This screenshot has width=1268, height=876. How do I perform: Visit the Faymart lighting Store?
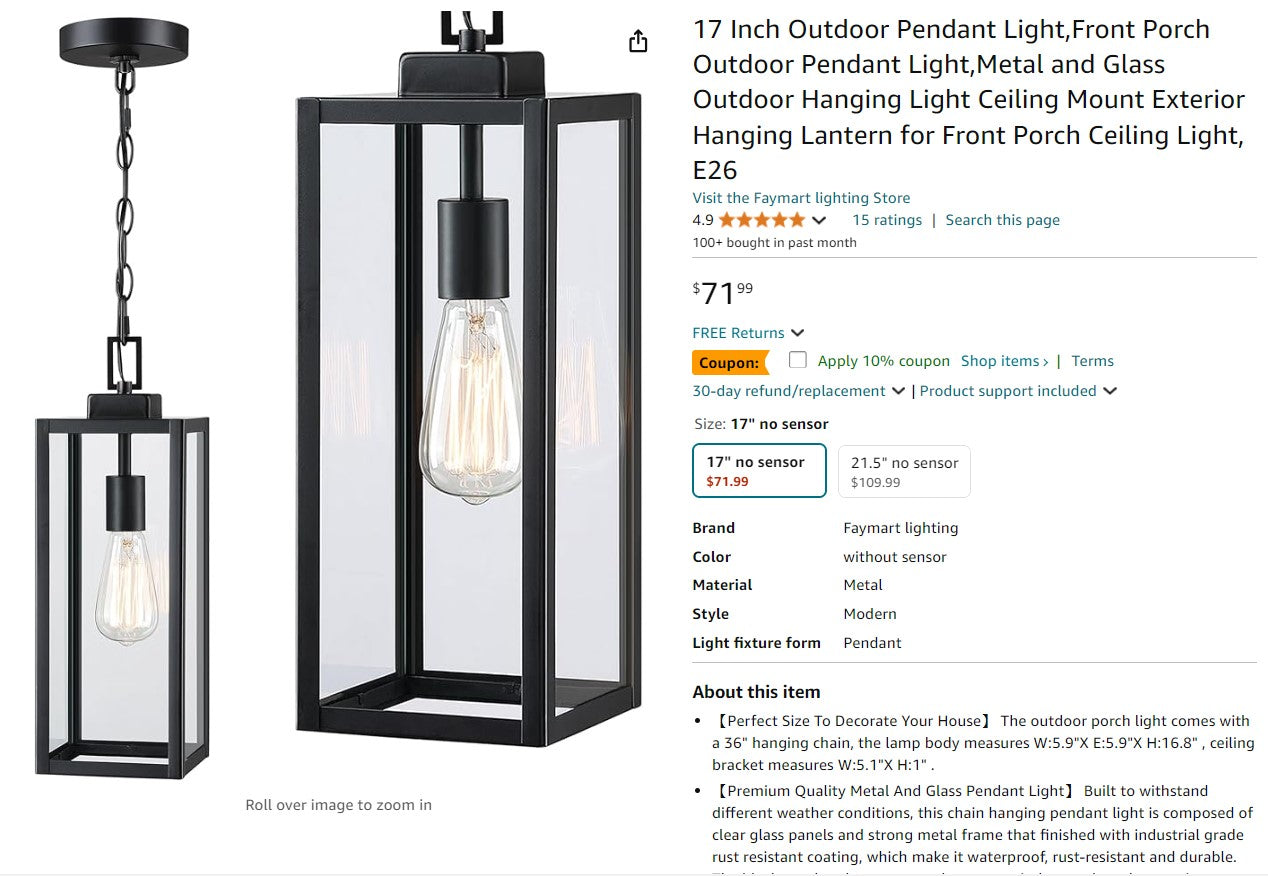coord(801,197)
